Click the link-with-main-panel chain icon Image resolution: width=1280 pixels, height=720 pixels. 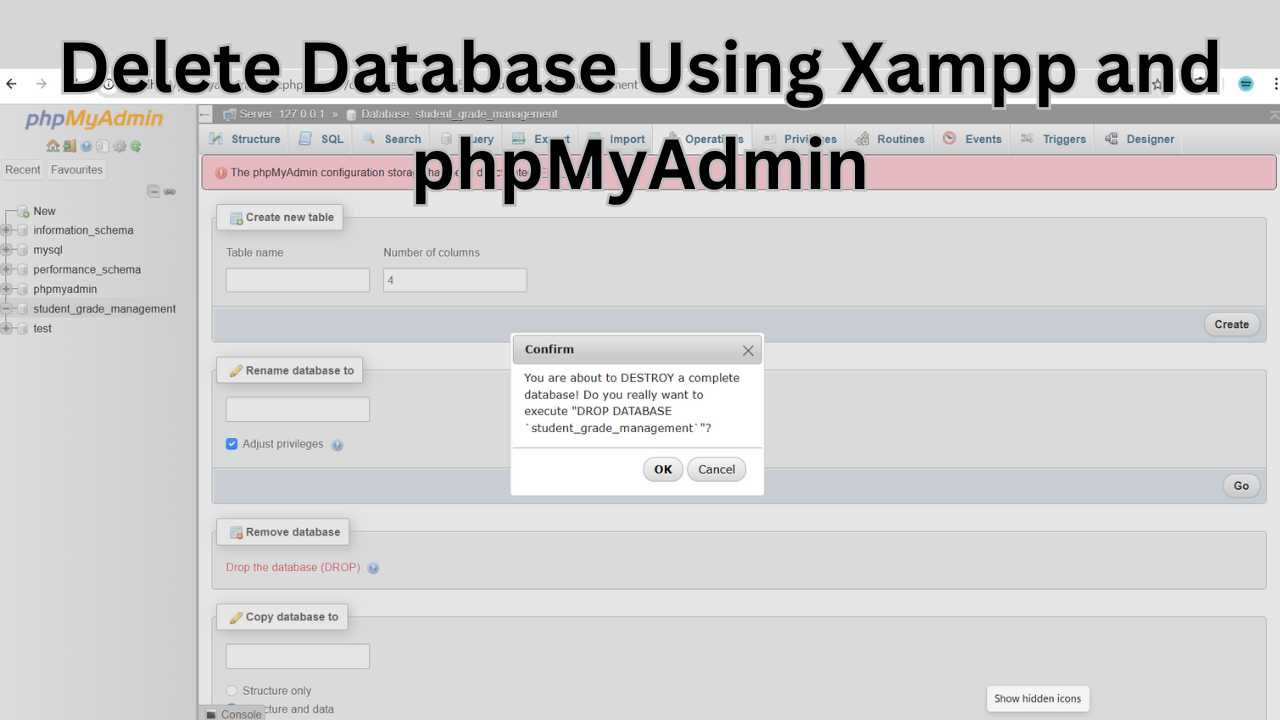pyautogui.click(x=170, y=191)
